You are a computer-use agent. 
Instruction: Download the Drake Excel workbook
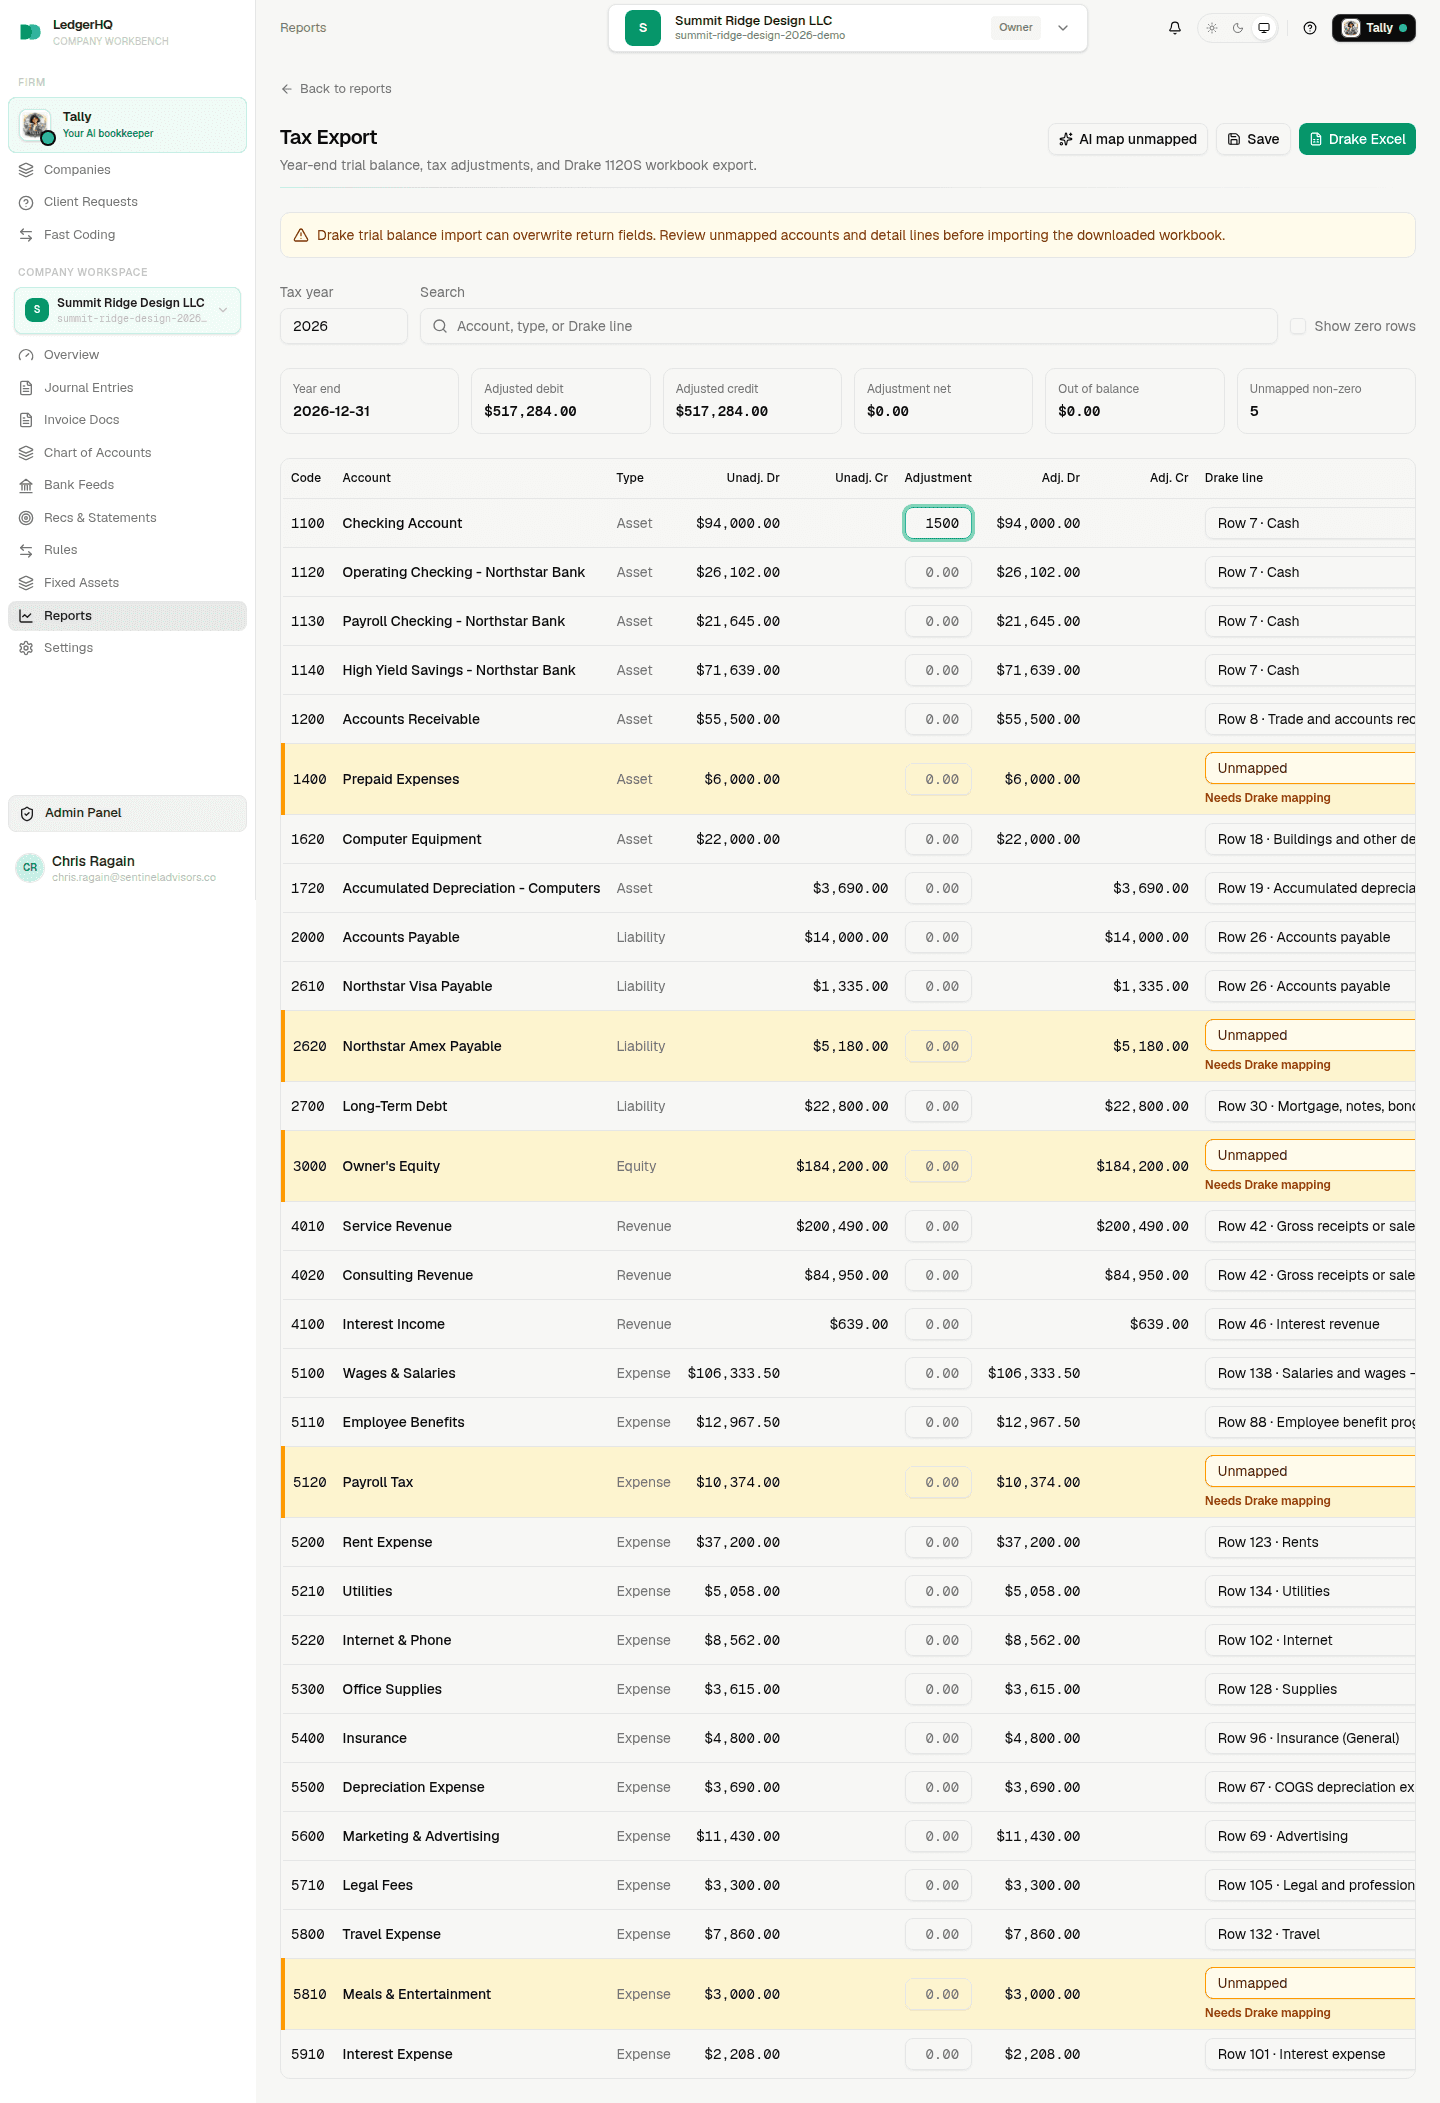pyautogui.click(x=1357, y=139)
